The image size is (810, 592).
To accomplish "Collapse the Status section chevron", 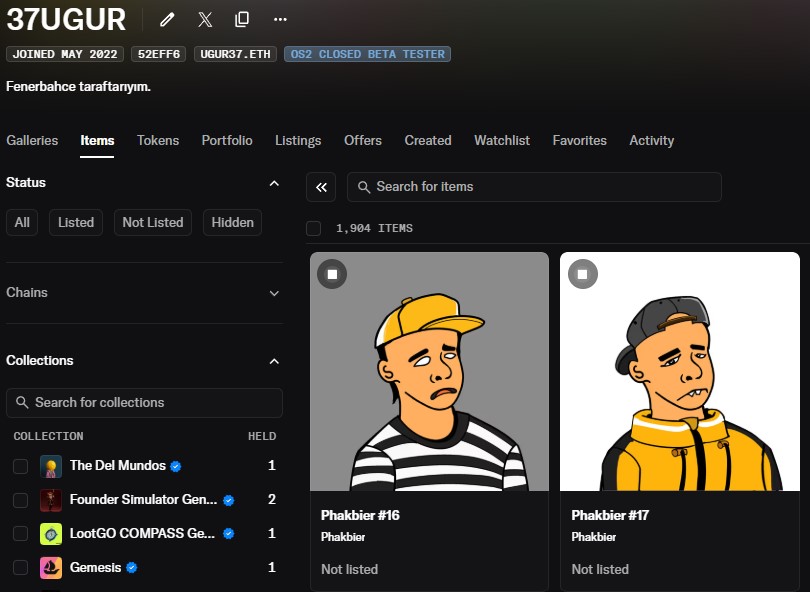I will click(x=274, y=183).
